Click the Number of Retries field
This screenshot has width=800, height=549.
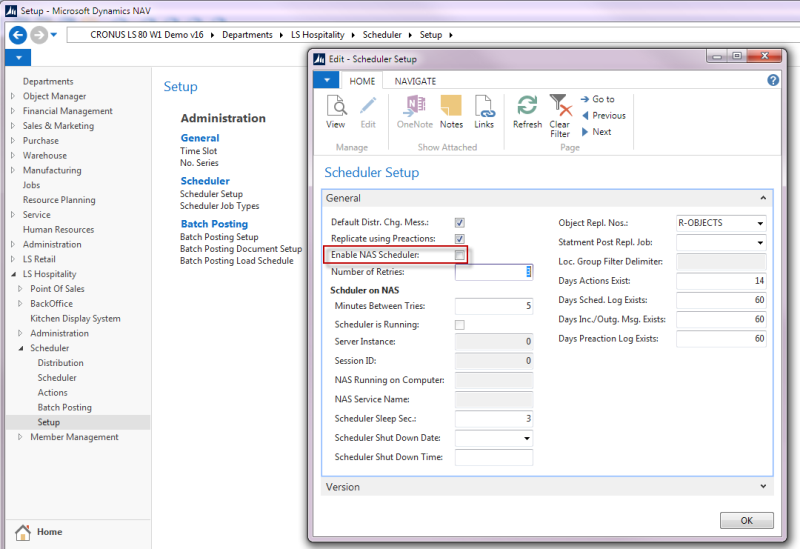(494, 272)
